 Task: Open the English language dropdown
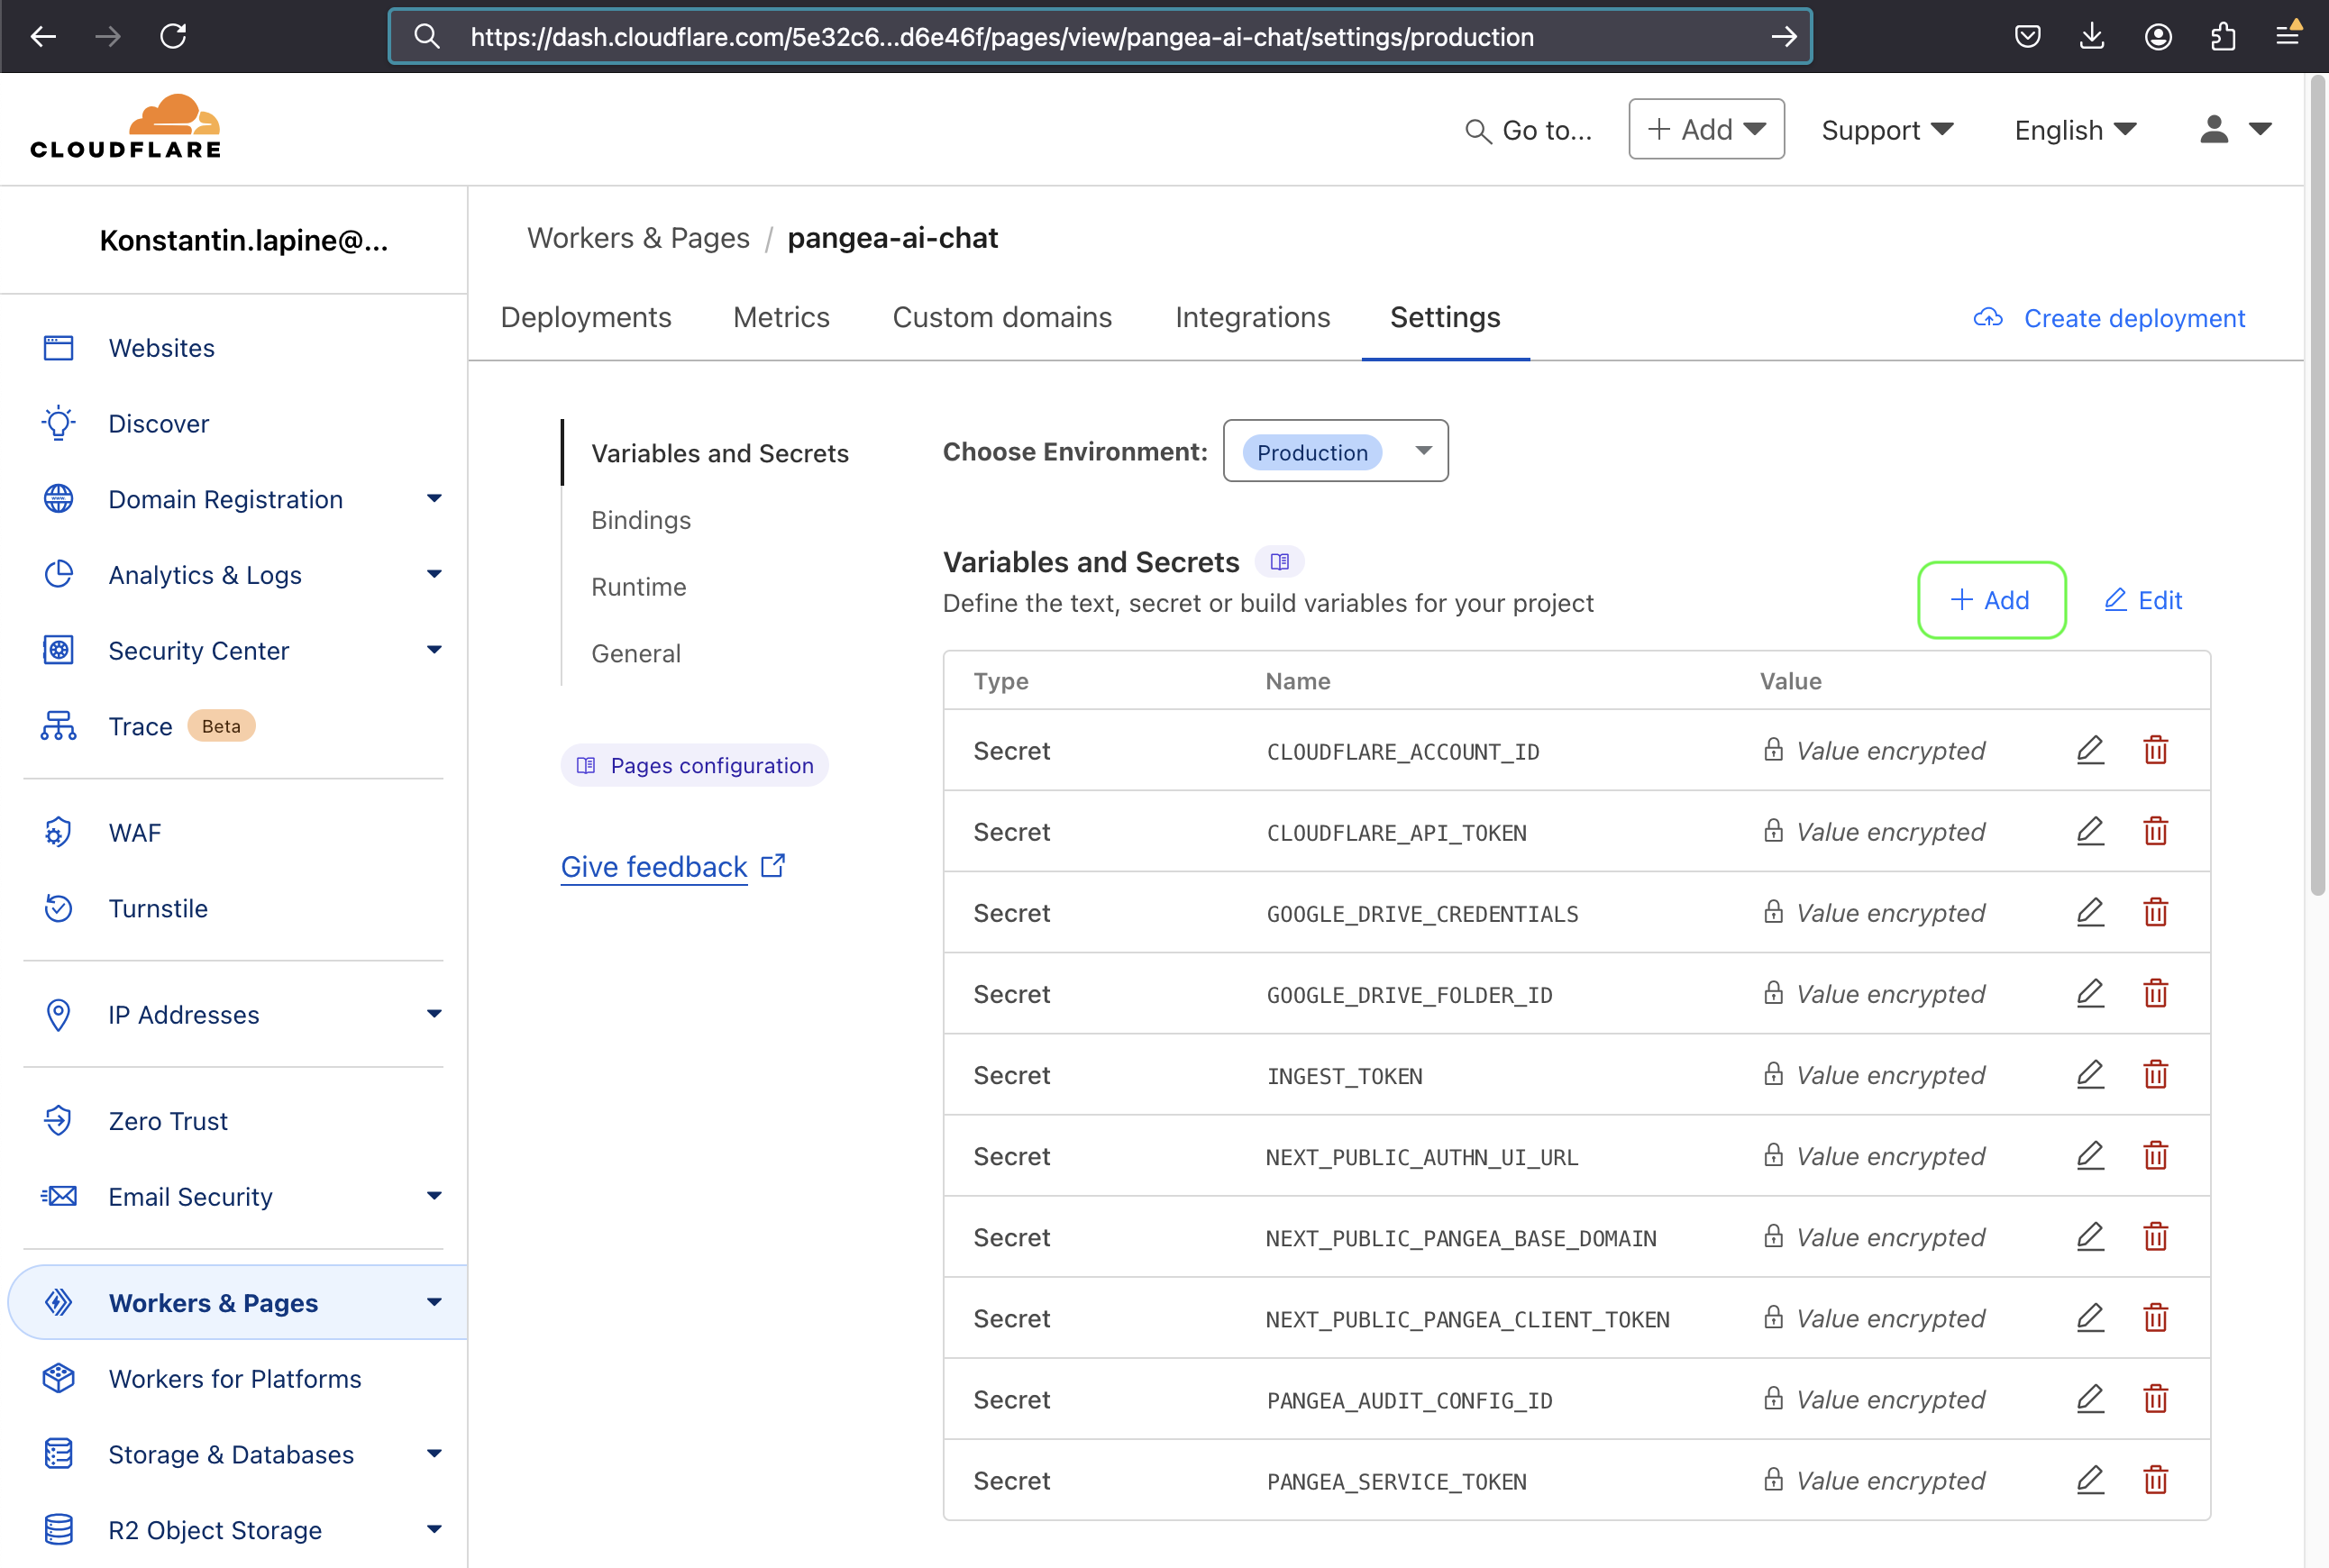[2075, 130]
